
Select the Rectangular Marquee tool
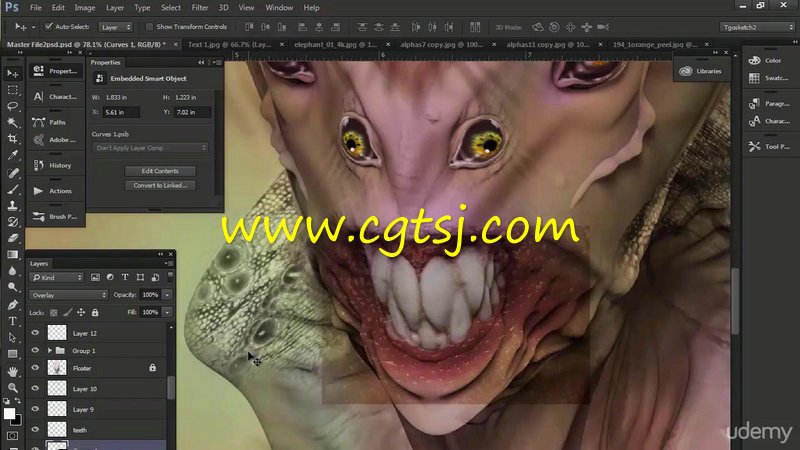[x=13, y=90]
